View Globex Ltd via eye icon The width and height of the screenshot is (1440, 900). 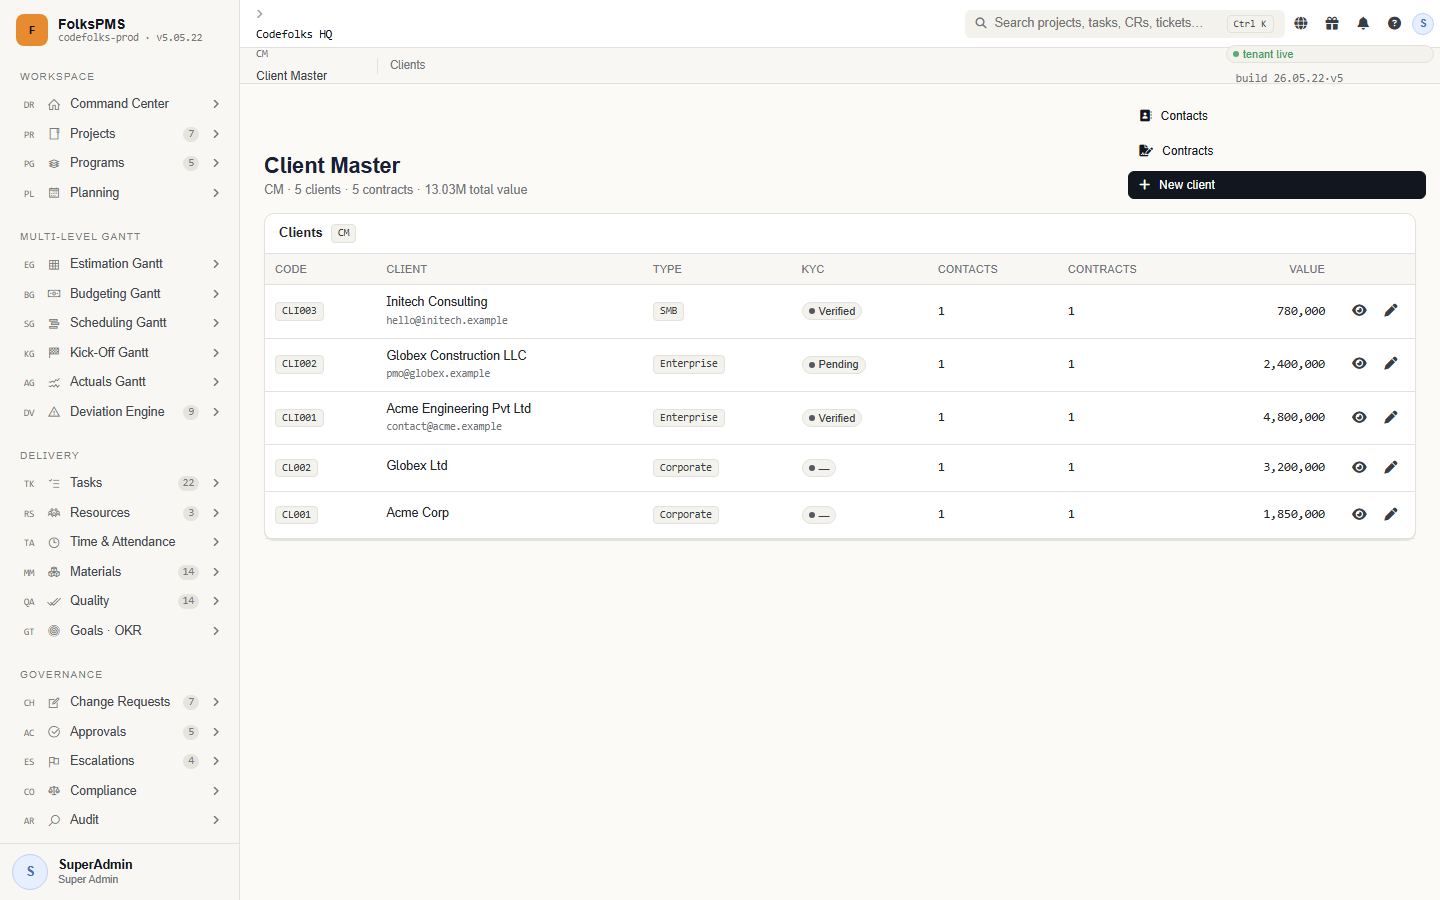coord(1359,467)
